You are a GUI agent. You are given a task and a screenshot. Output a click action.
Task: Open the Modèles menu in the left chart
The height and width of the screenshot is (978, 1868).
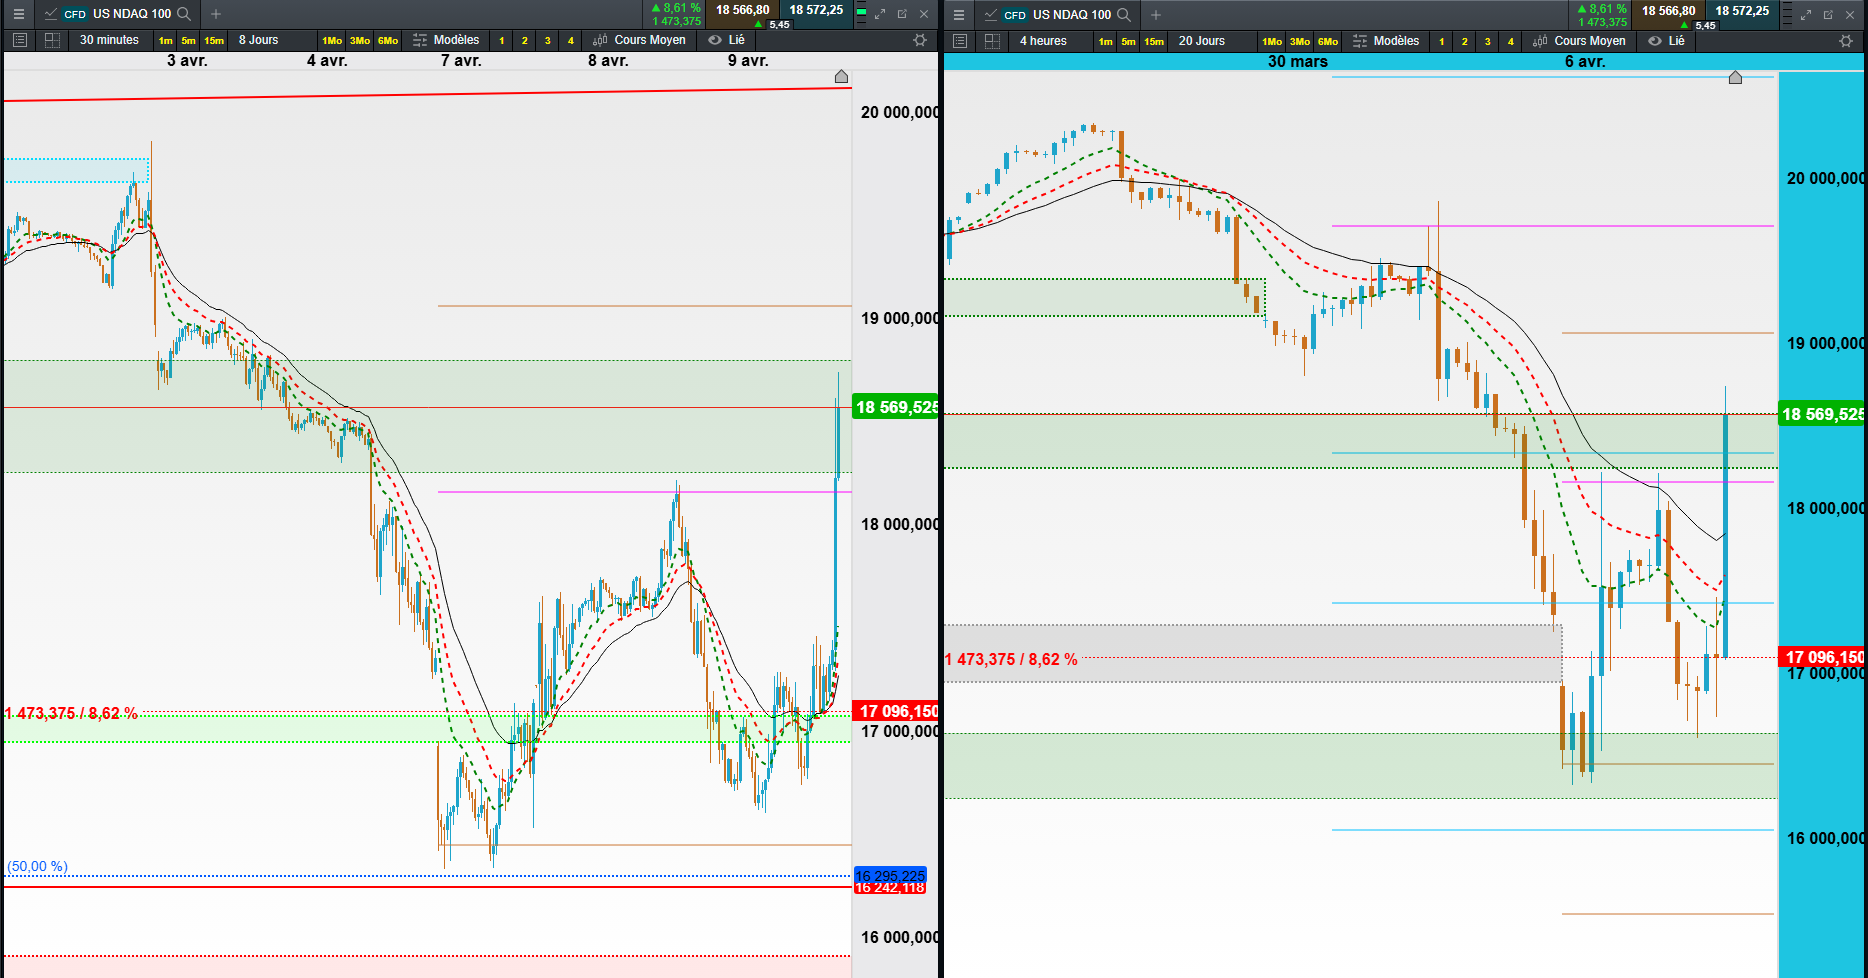coord(447,40)
